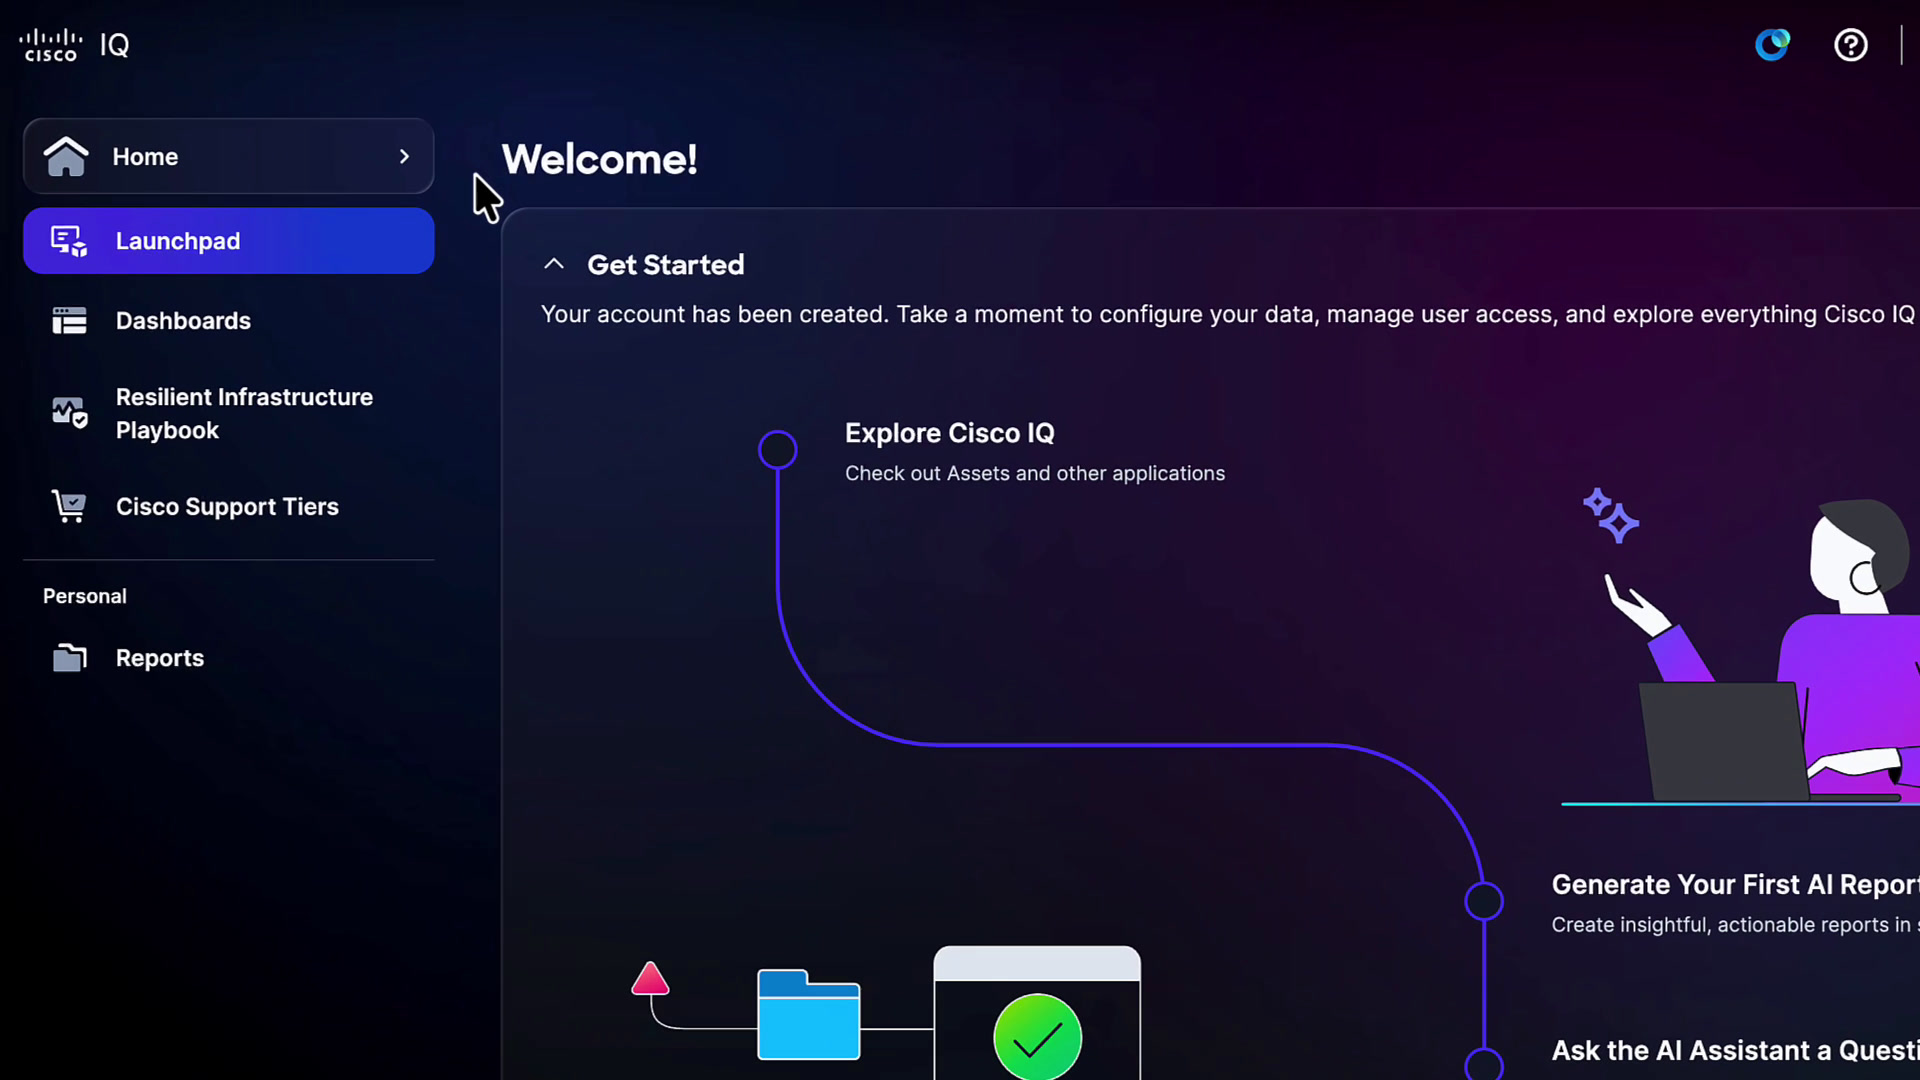Click the Ask the AI Assistant step circle
Image resolution: width=1920 pixels, height=1080 pixels.
coord(1484,1064)
